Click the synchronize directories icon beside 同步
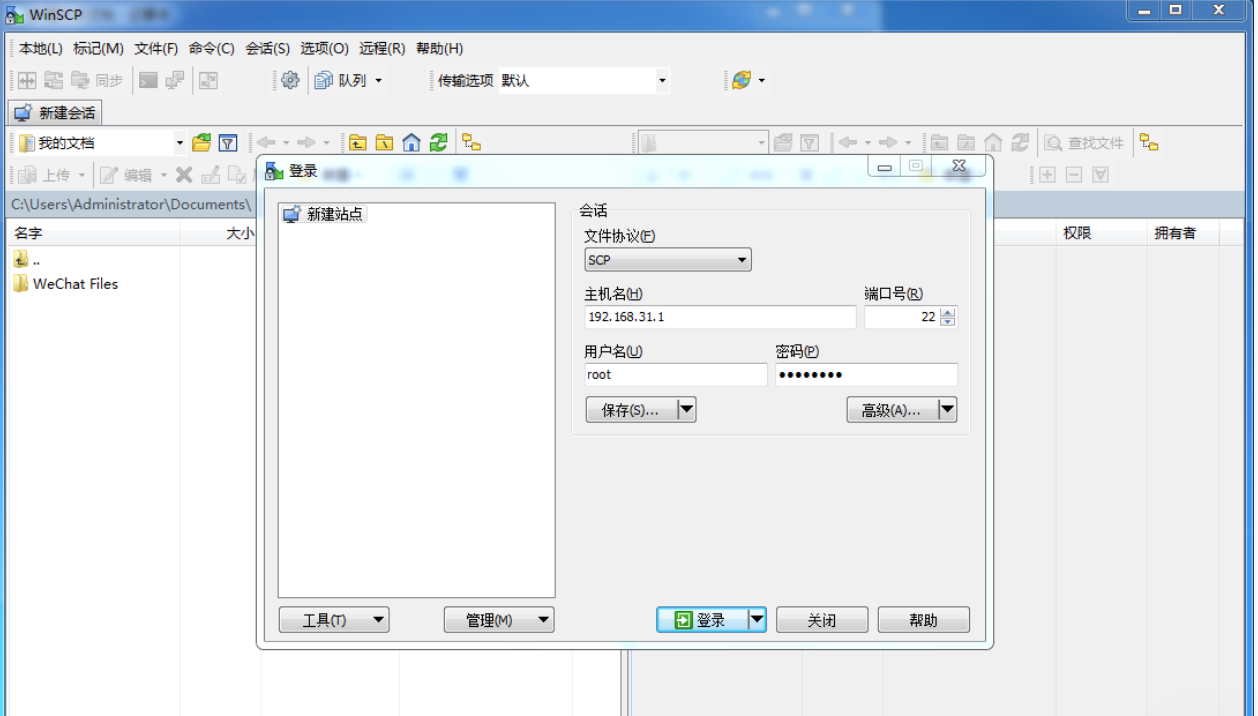Screen dimensions: 1258x716 coord(53,81)
